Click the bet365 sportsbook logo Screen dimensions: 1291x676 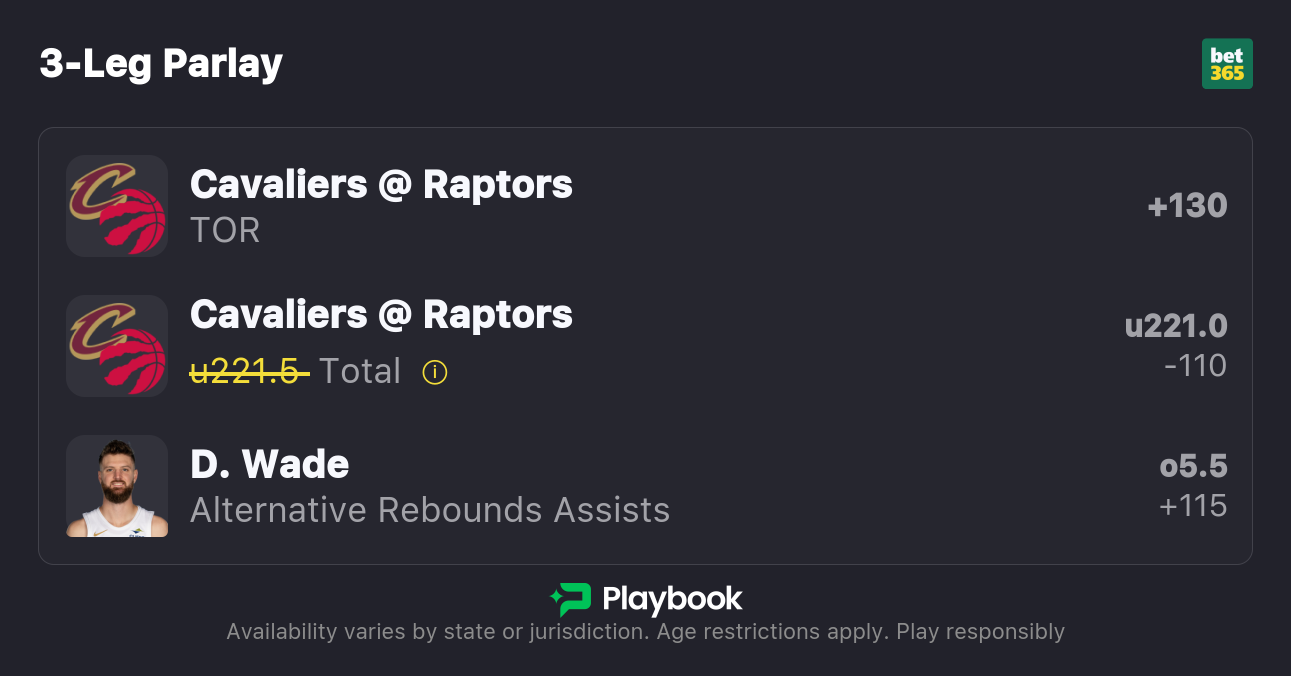[x=1227, y=64]
